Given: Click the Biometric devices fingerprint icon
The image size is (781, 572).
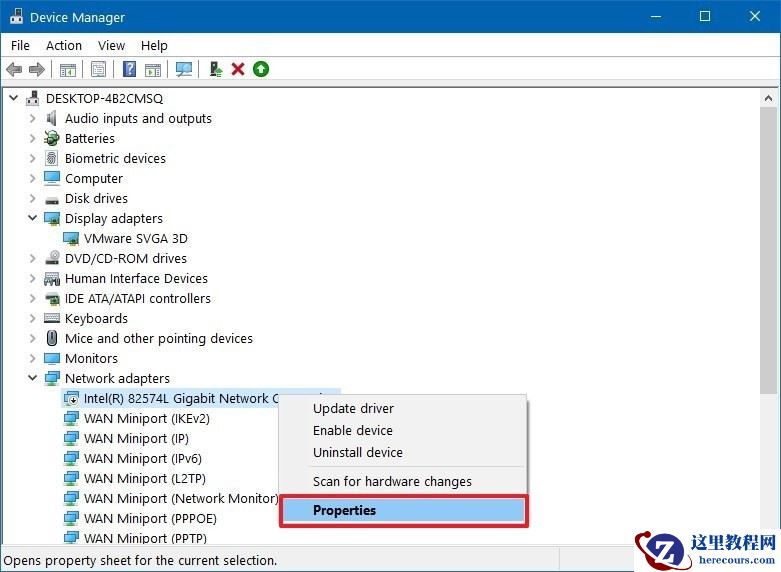Looking at the screenshot, I should point(51,158).
